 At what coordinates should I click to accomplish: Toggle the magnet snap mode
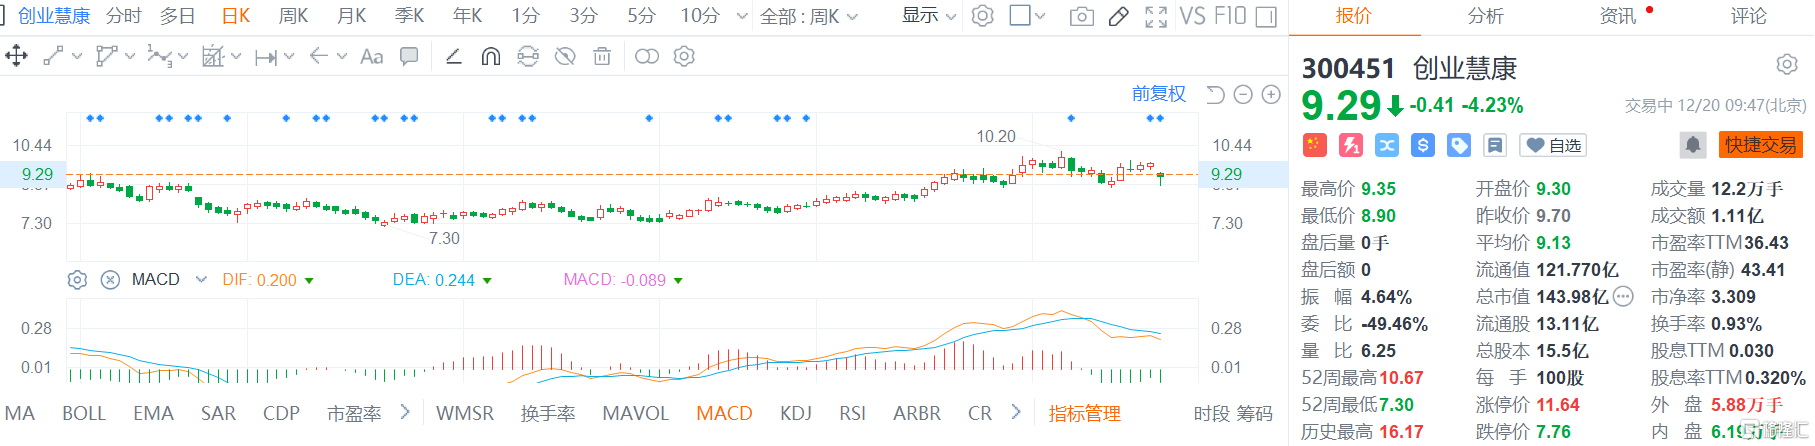click(x=490, y=57)
